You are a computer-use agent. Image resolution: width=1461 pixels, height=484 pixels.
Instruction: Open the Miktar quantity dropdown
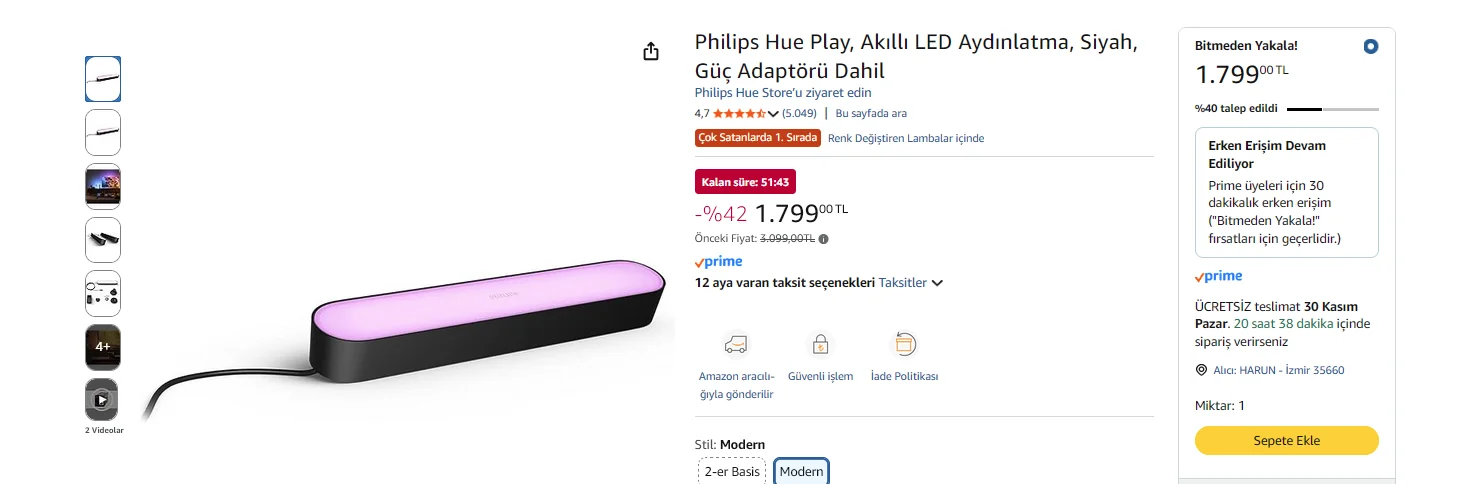1220,405
